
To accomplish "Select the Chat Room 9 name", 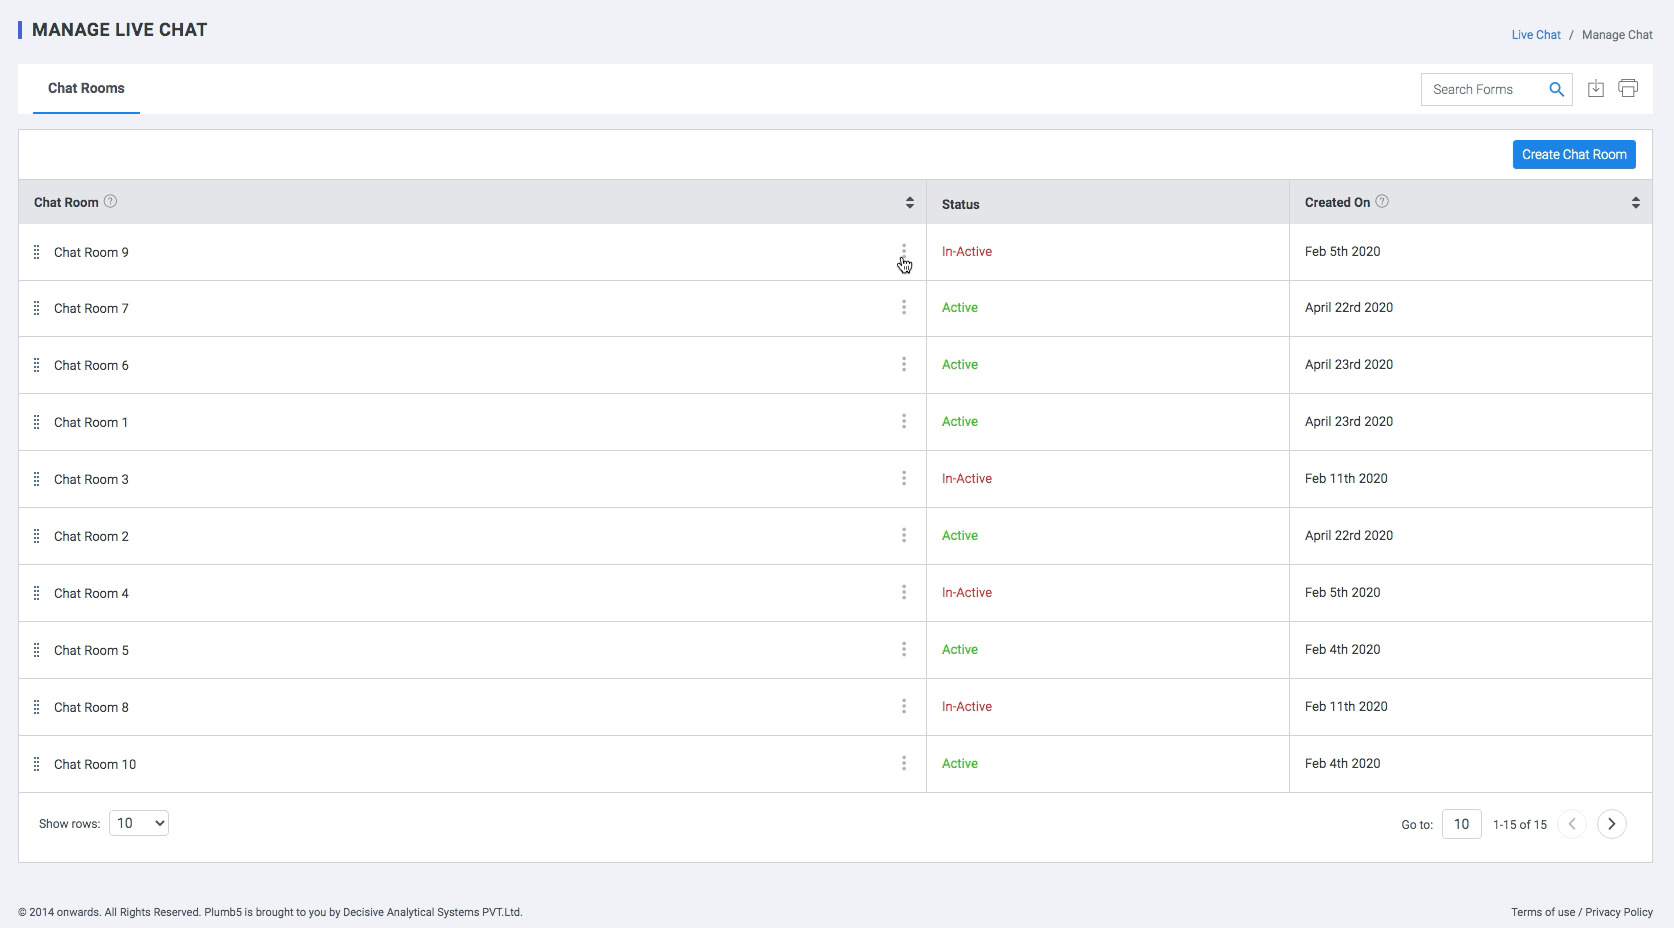I will tap(91, 252).
